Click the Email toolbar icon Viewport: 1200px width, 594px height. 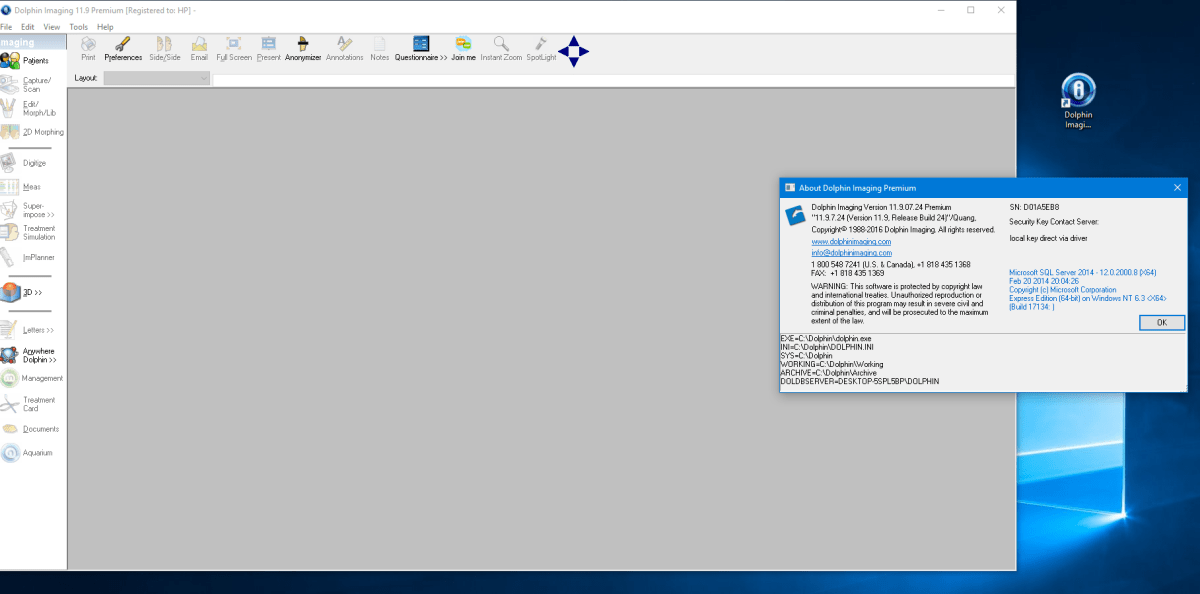click(199, 49)
